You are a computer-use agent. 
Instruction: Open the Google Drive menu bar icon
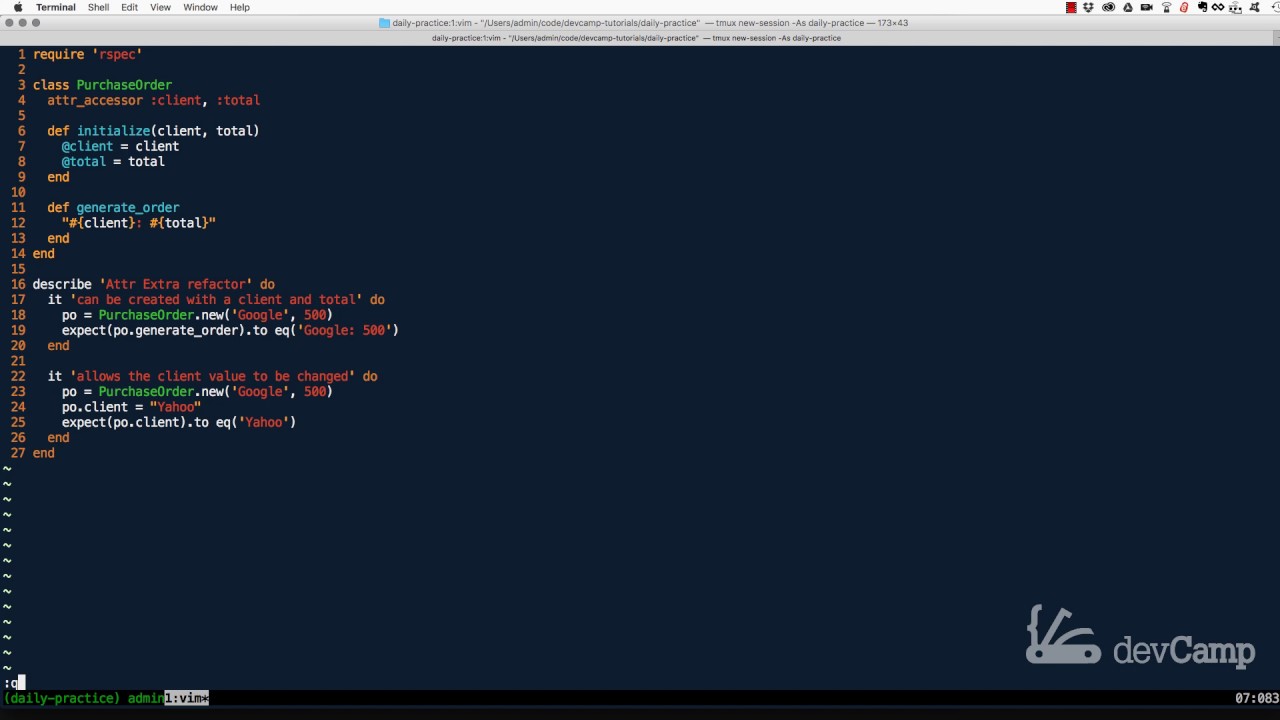click(1127, 7)
